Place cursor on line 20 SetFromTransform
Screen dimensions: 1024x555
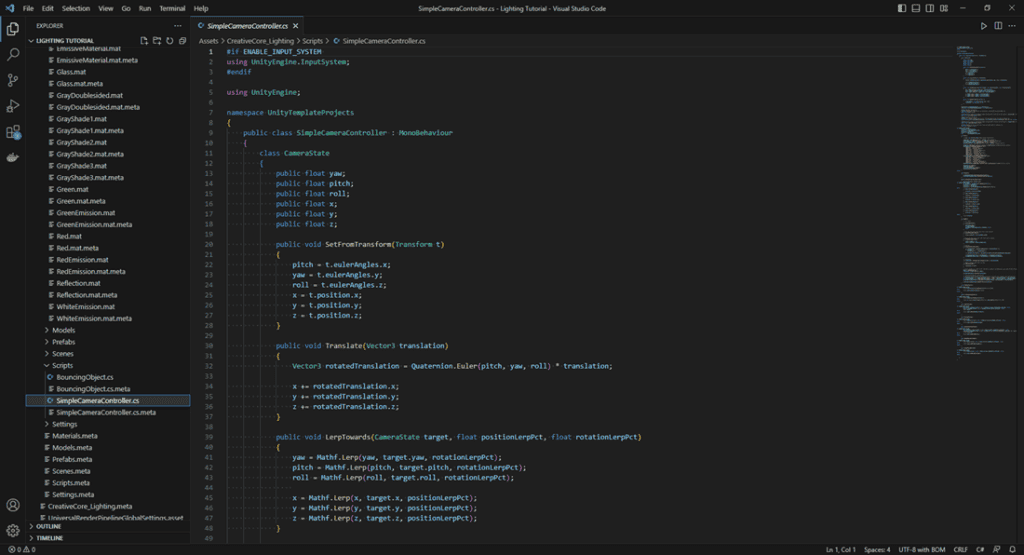click(359, 244)
